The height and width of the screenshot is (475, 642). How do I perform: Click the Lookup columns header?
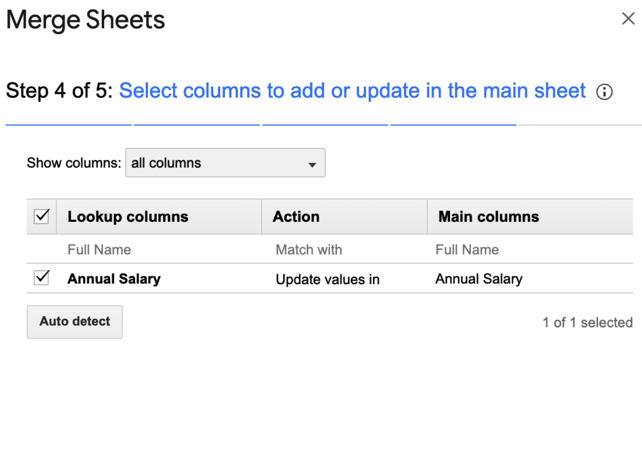pyautogui.click(x=127, y=216)
